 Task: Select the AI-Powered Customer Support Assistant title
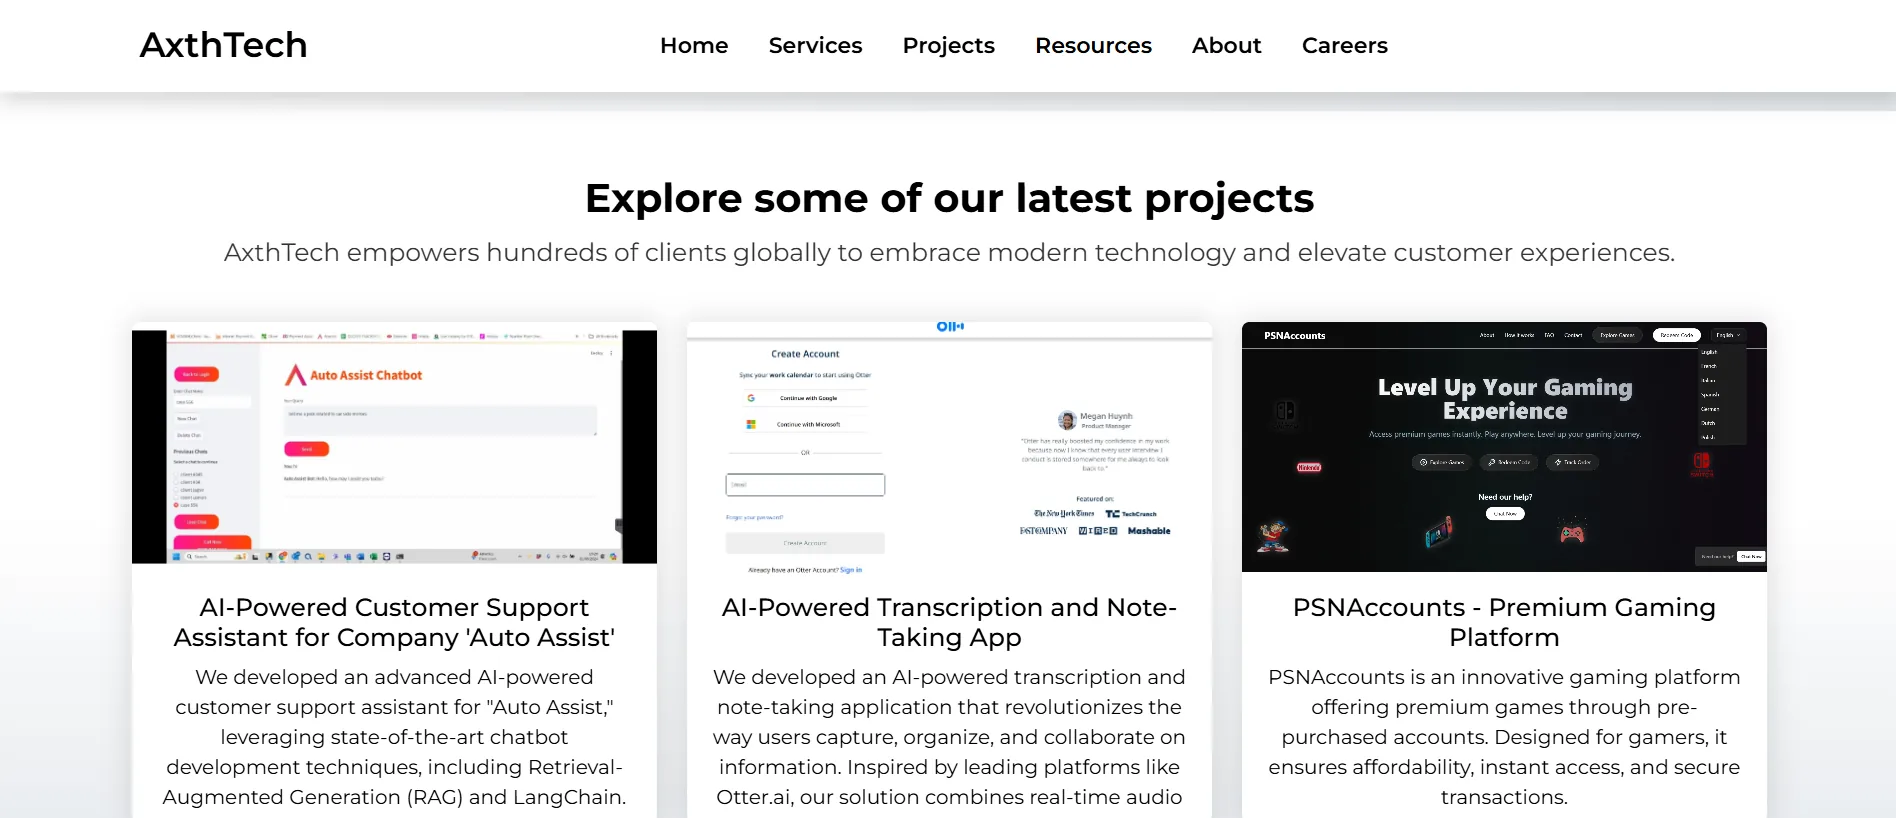coord(394,622)
